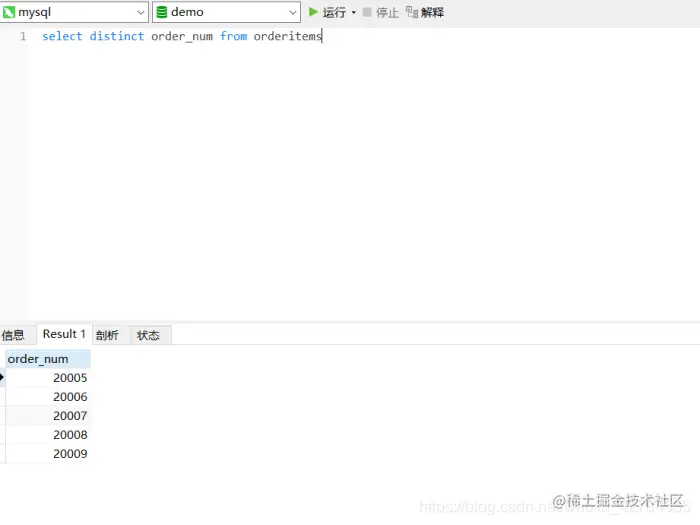Switch to the 信息 tab
Image resolution: width=700 pixels, height=525 pixels.
13,335
